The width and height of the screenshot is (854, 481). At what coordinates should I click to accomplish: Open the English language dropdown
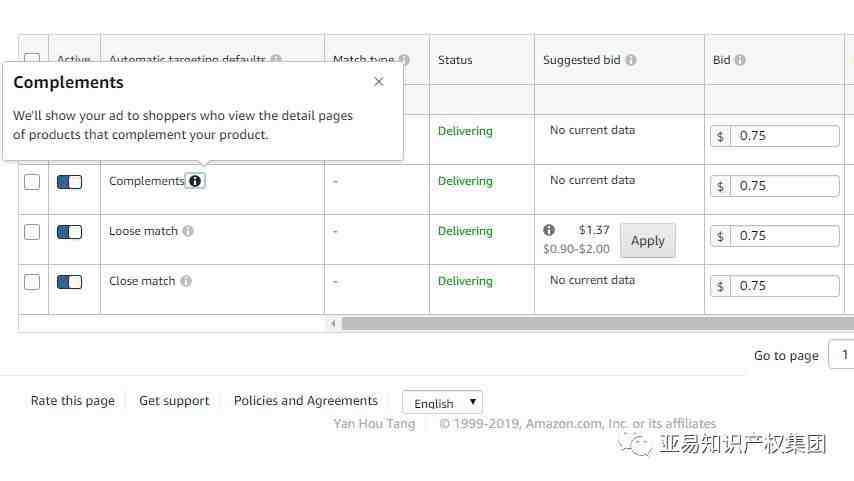(x=442, y=402)
